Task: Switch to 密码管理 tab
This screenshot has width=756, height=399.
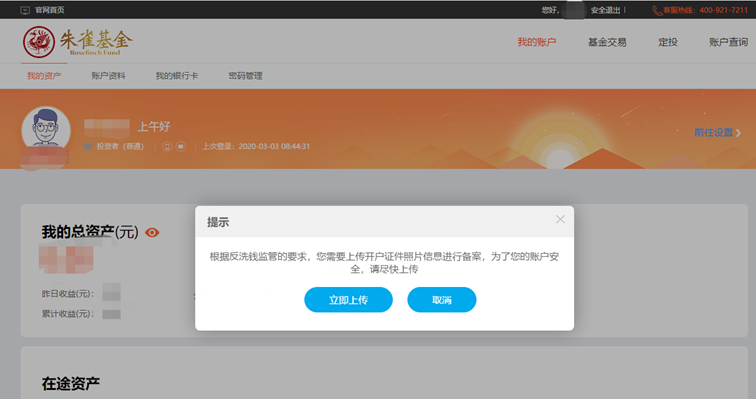Action: (x=245, y=76)
